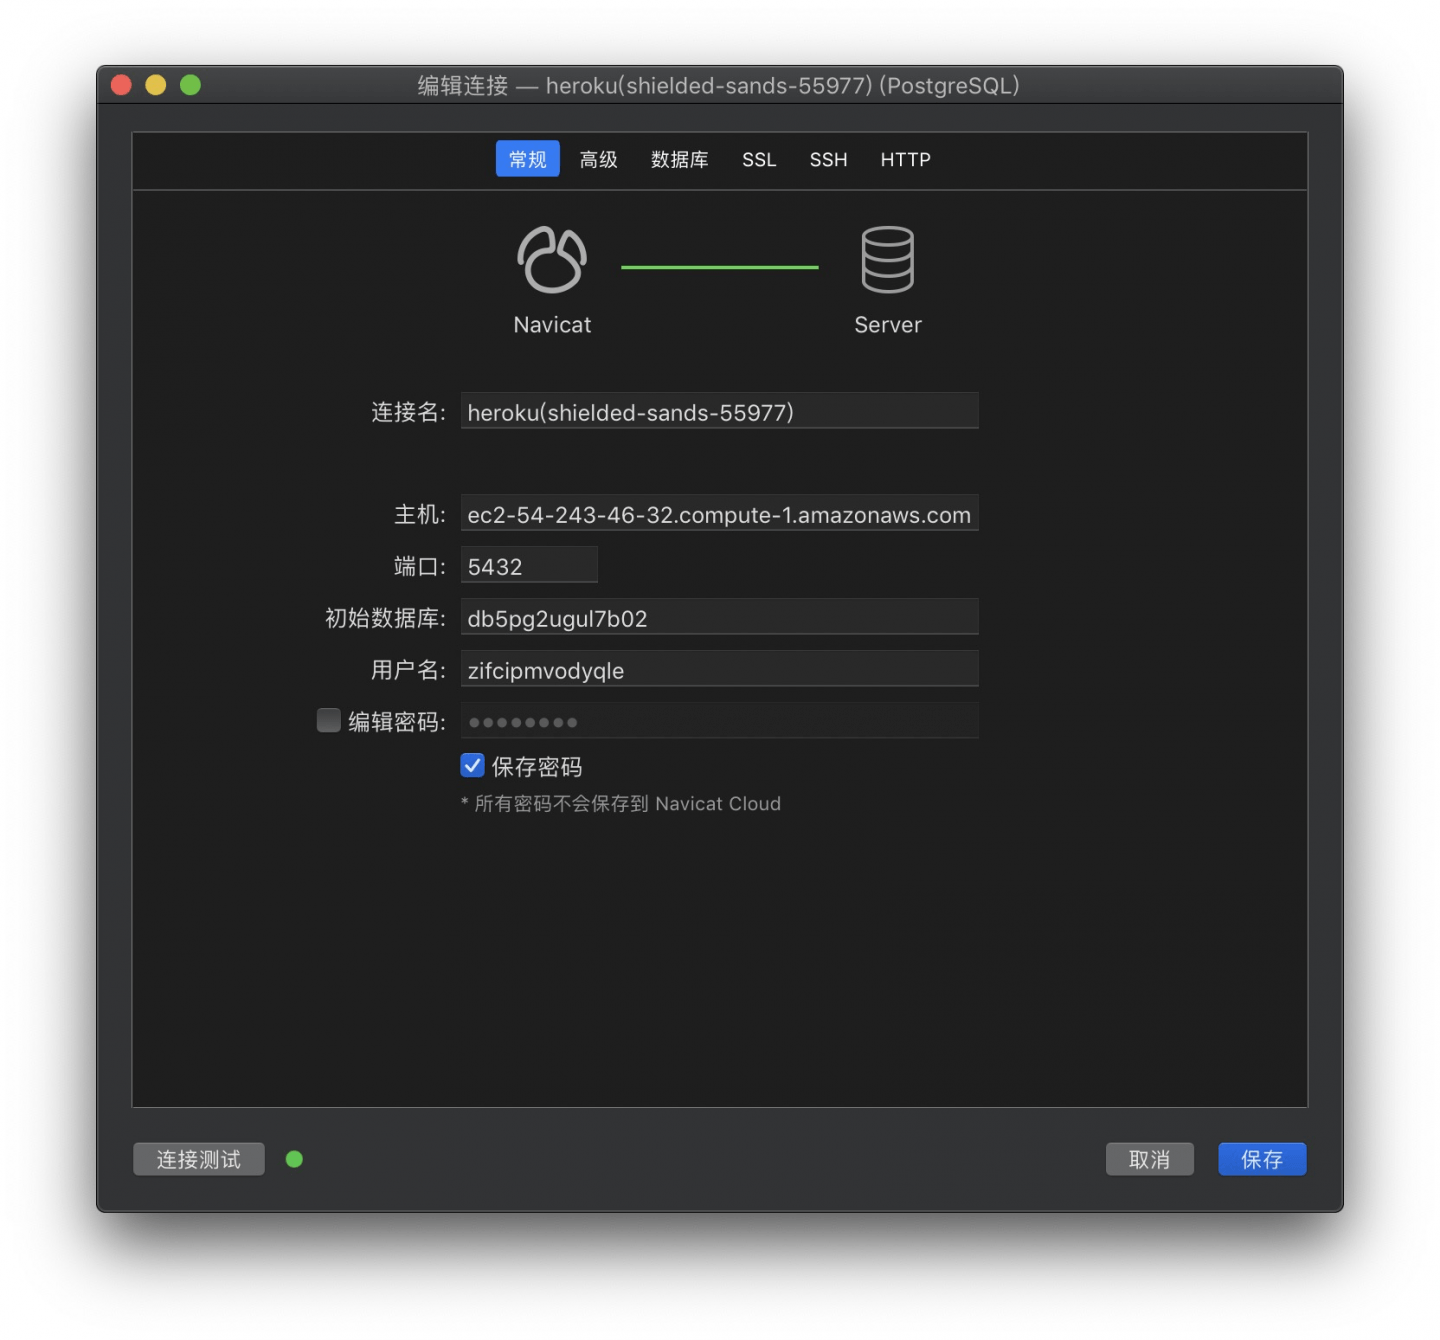This screenshot has width=1440, height=1340.
Task: Click the masked password field
Action: 719,721
